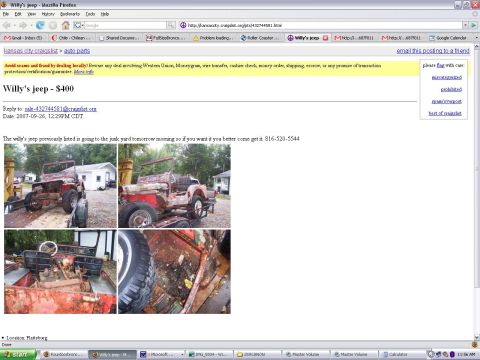Flag posting as prohibited
Image resolution: width=480 pixels, height=360 pixels.
point(451,89)
